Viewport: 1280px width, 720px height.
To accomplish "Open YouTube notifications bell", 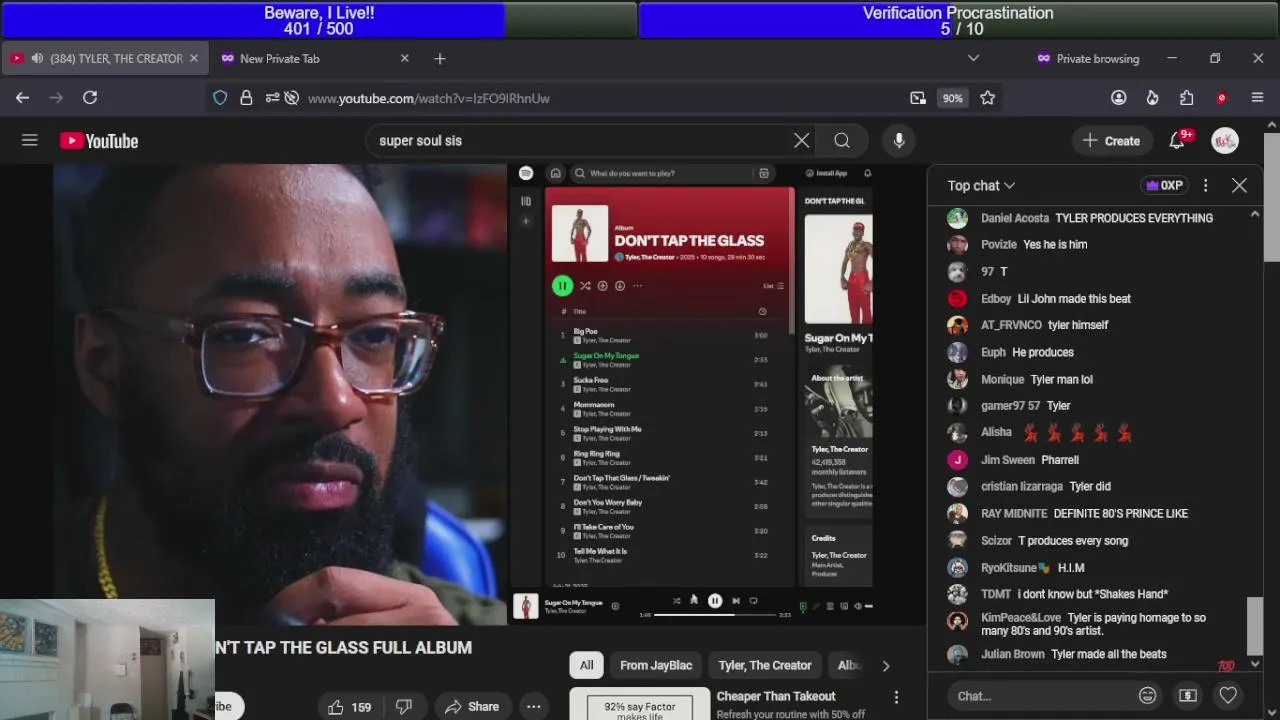I will pyautogui.click(x=1177, y=141).
